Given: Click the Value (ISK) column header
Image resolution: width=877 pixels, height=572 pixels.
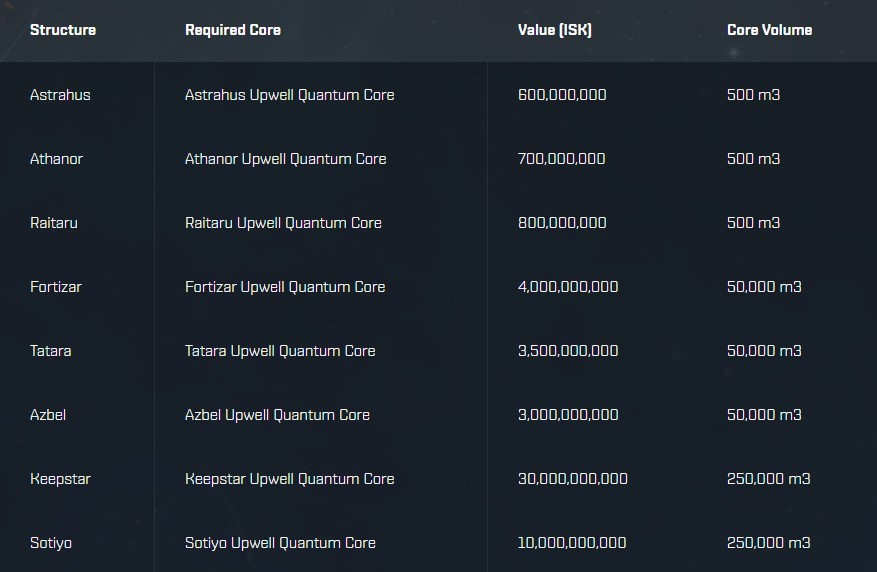Looking at the screenshot, I should [x=554, y=30].
